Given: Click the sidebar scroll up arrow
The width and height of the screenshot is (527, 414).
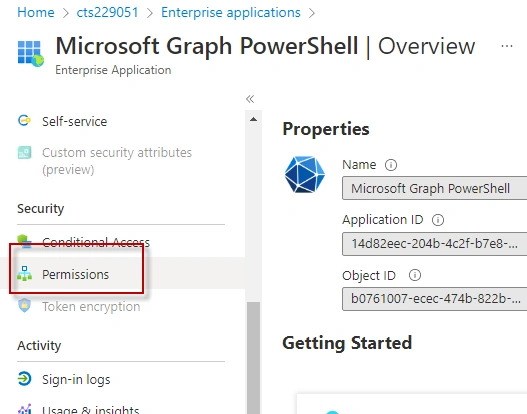Looking at the screenshot, I should point(254,119).
